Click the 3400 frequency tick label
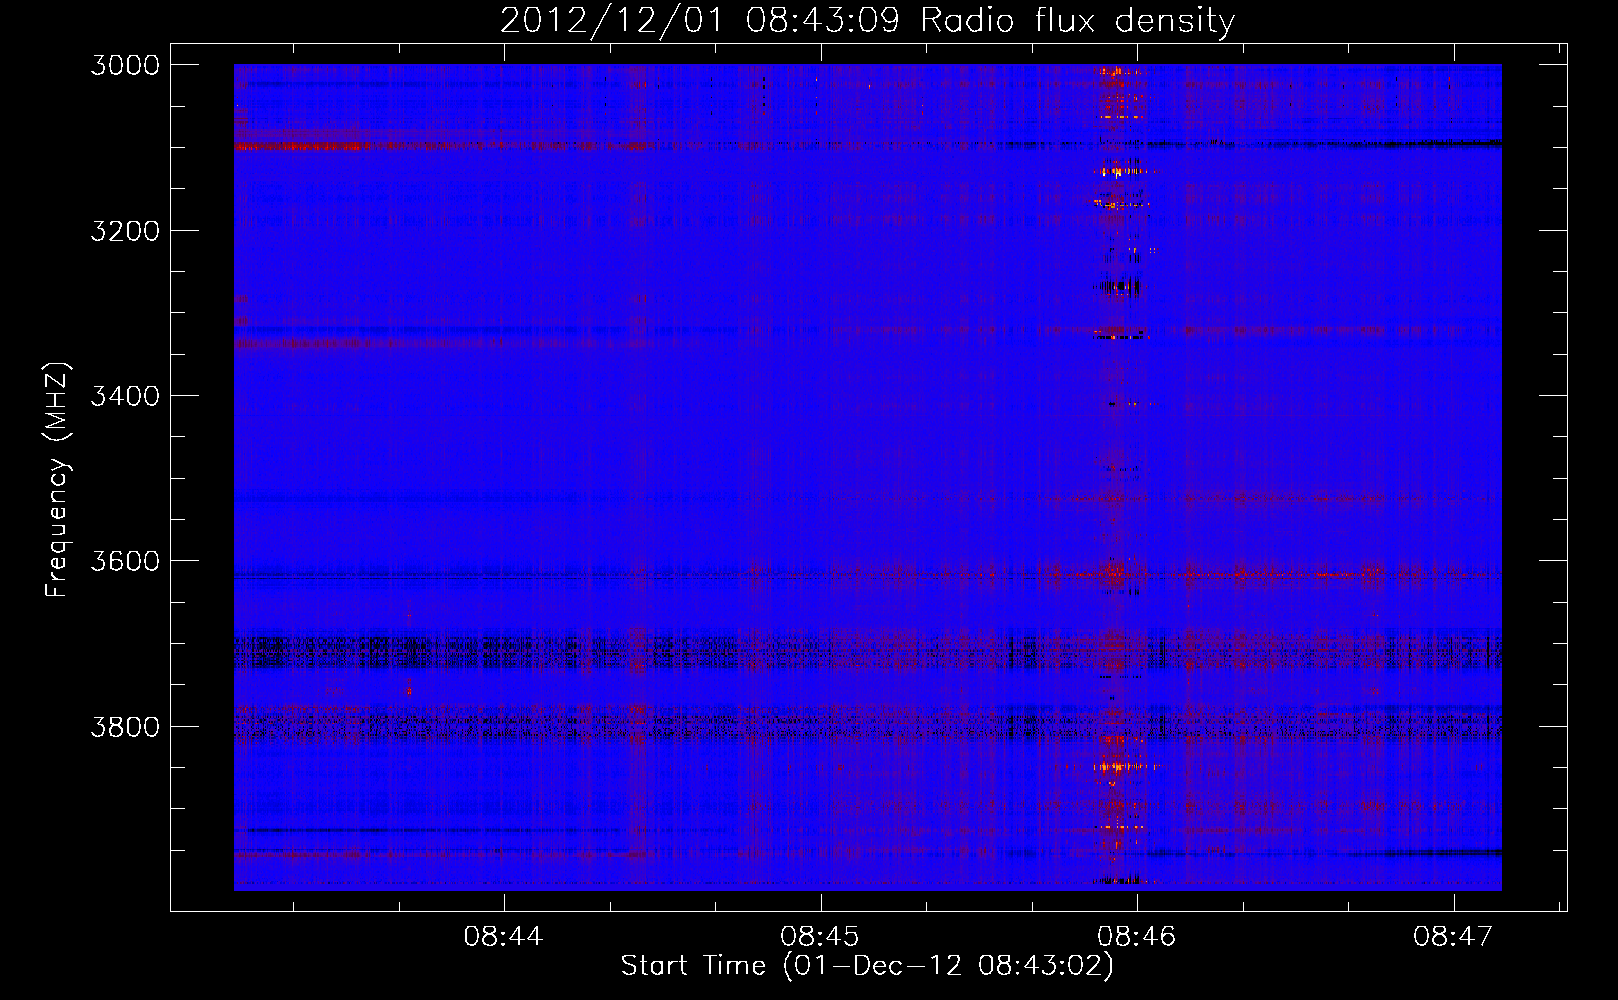 click(125, 396)
